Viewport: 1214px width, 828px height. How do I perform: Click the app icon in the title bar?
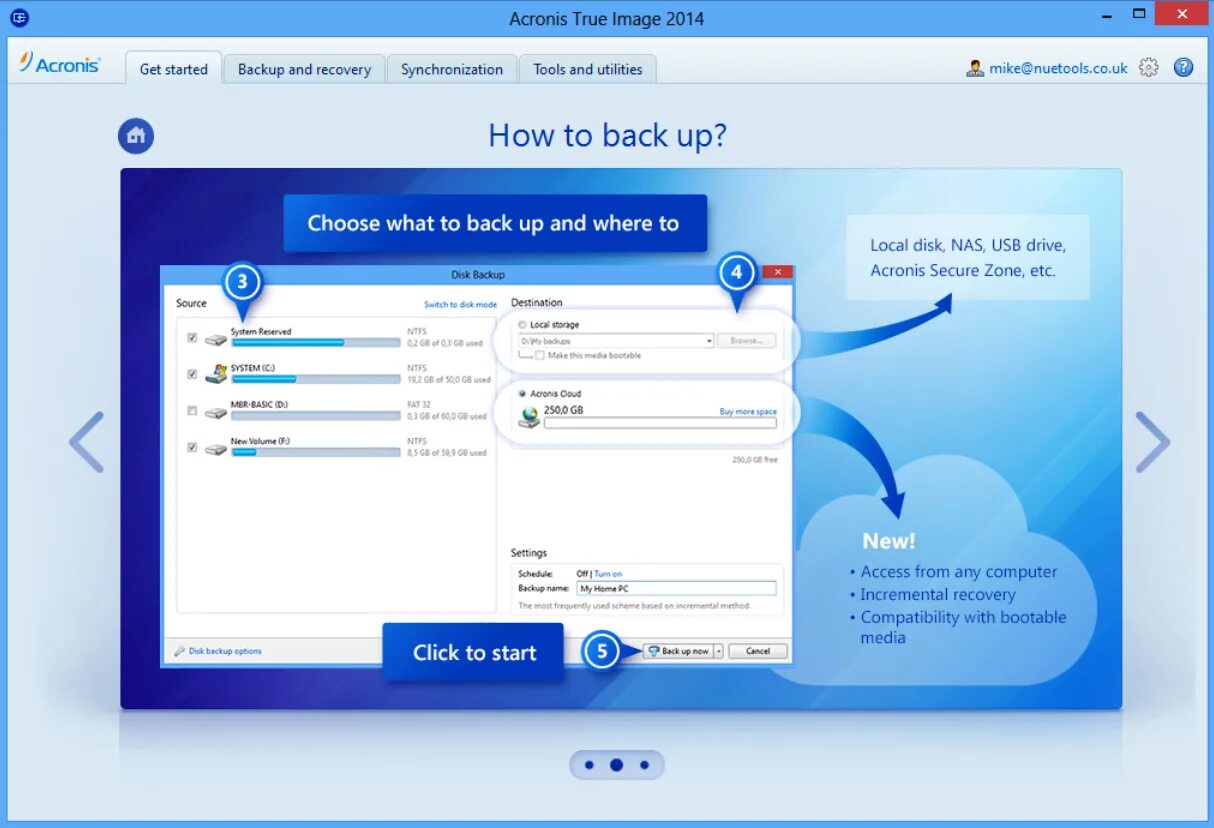pos(18,17)
